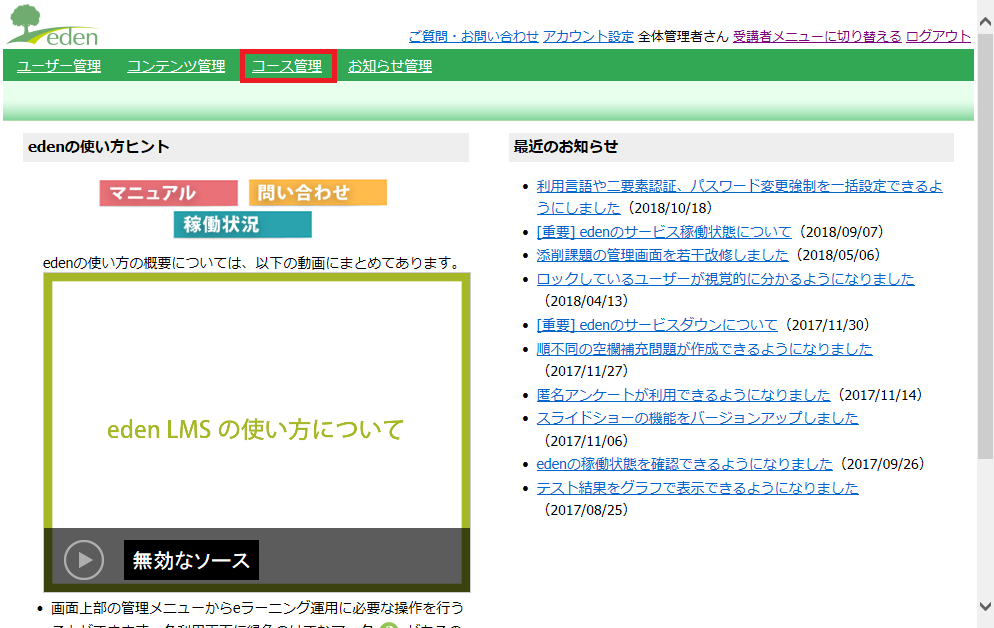Open ロックしているユーザー notice
Screen dimensions: 994x628
click(x=725, y=279)
